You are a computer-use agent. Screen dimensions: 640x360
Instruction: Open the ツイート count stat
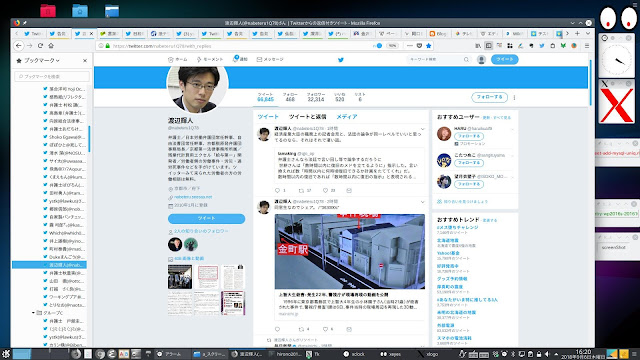tap(265, 97)
